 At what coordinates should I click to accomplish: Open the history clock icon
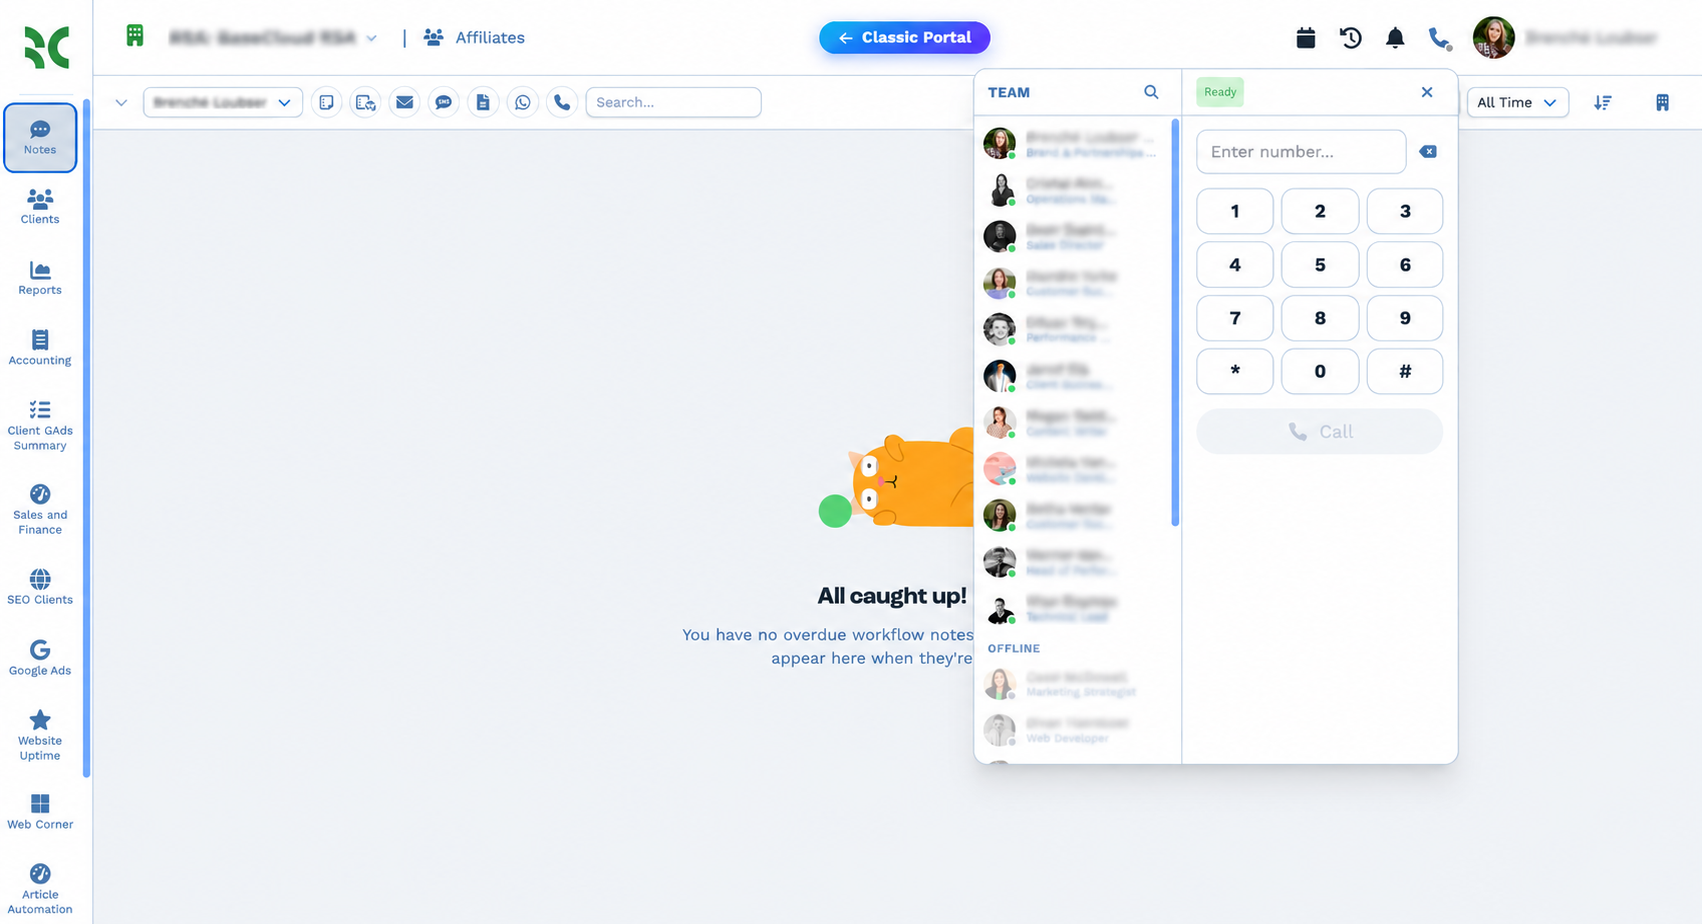coord(1351,38)
